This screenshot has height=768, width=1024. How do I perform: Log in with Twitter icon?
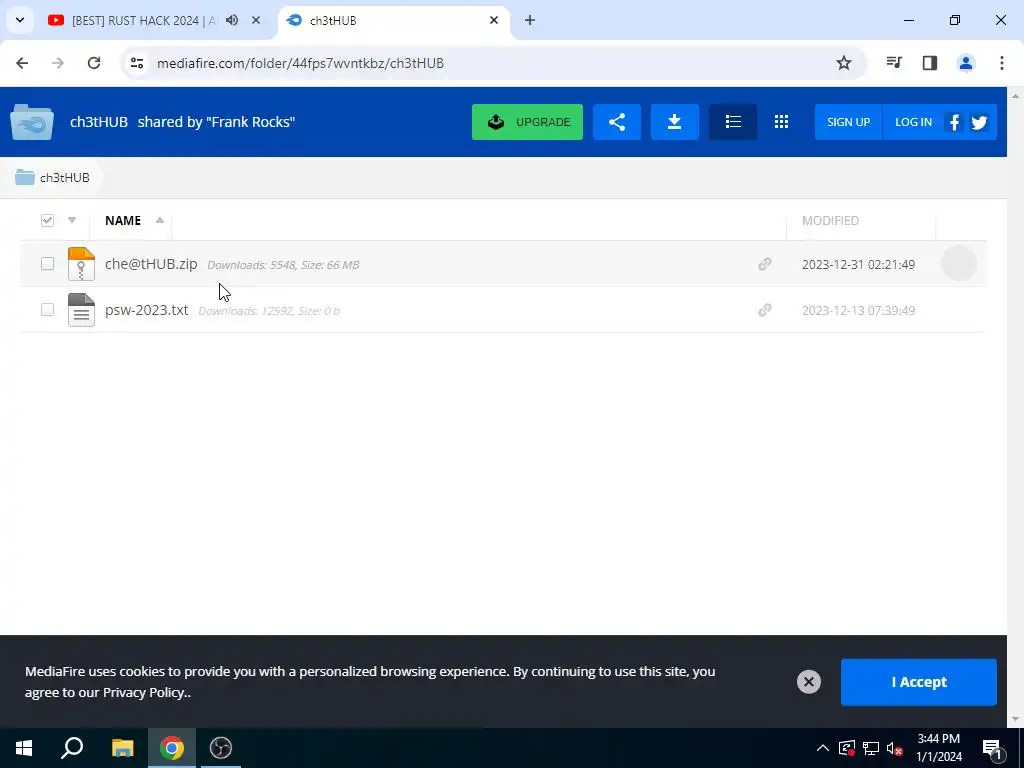tap(979, 122)
